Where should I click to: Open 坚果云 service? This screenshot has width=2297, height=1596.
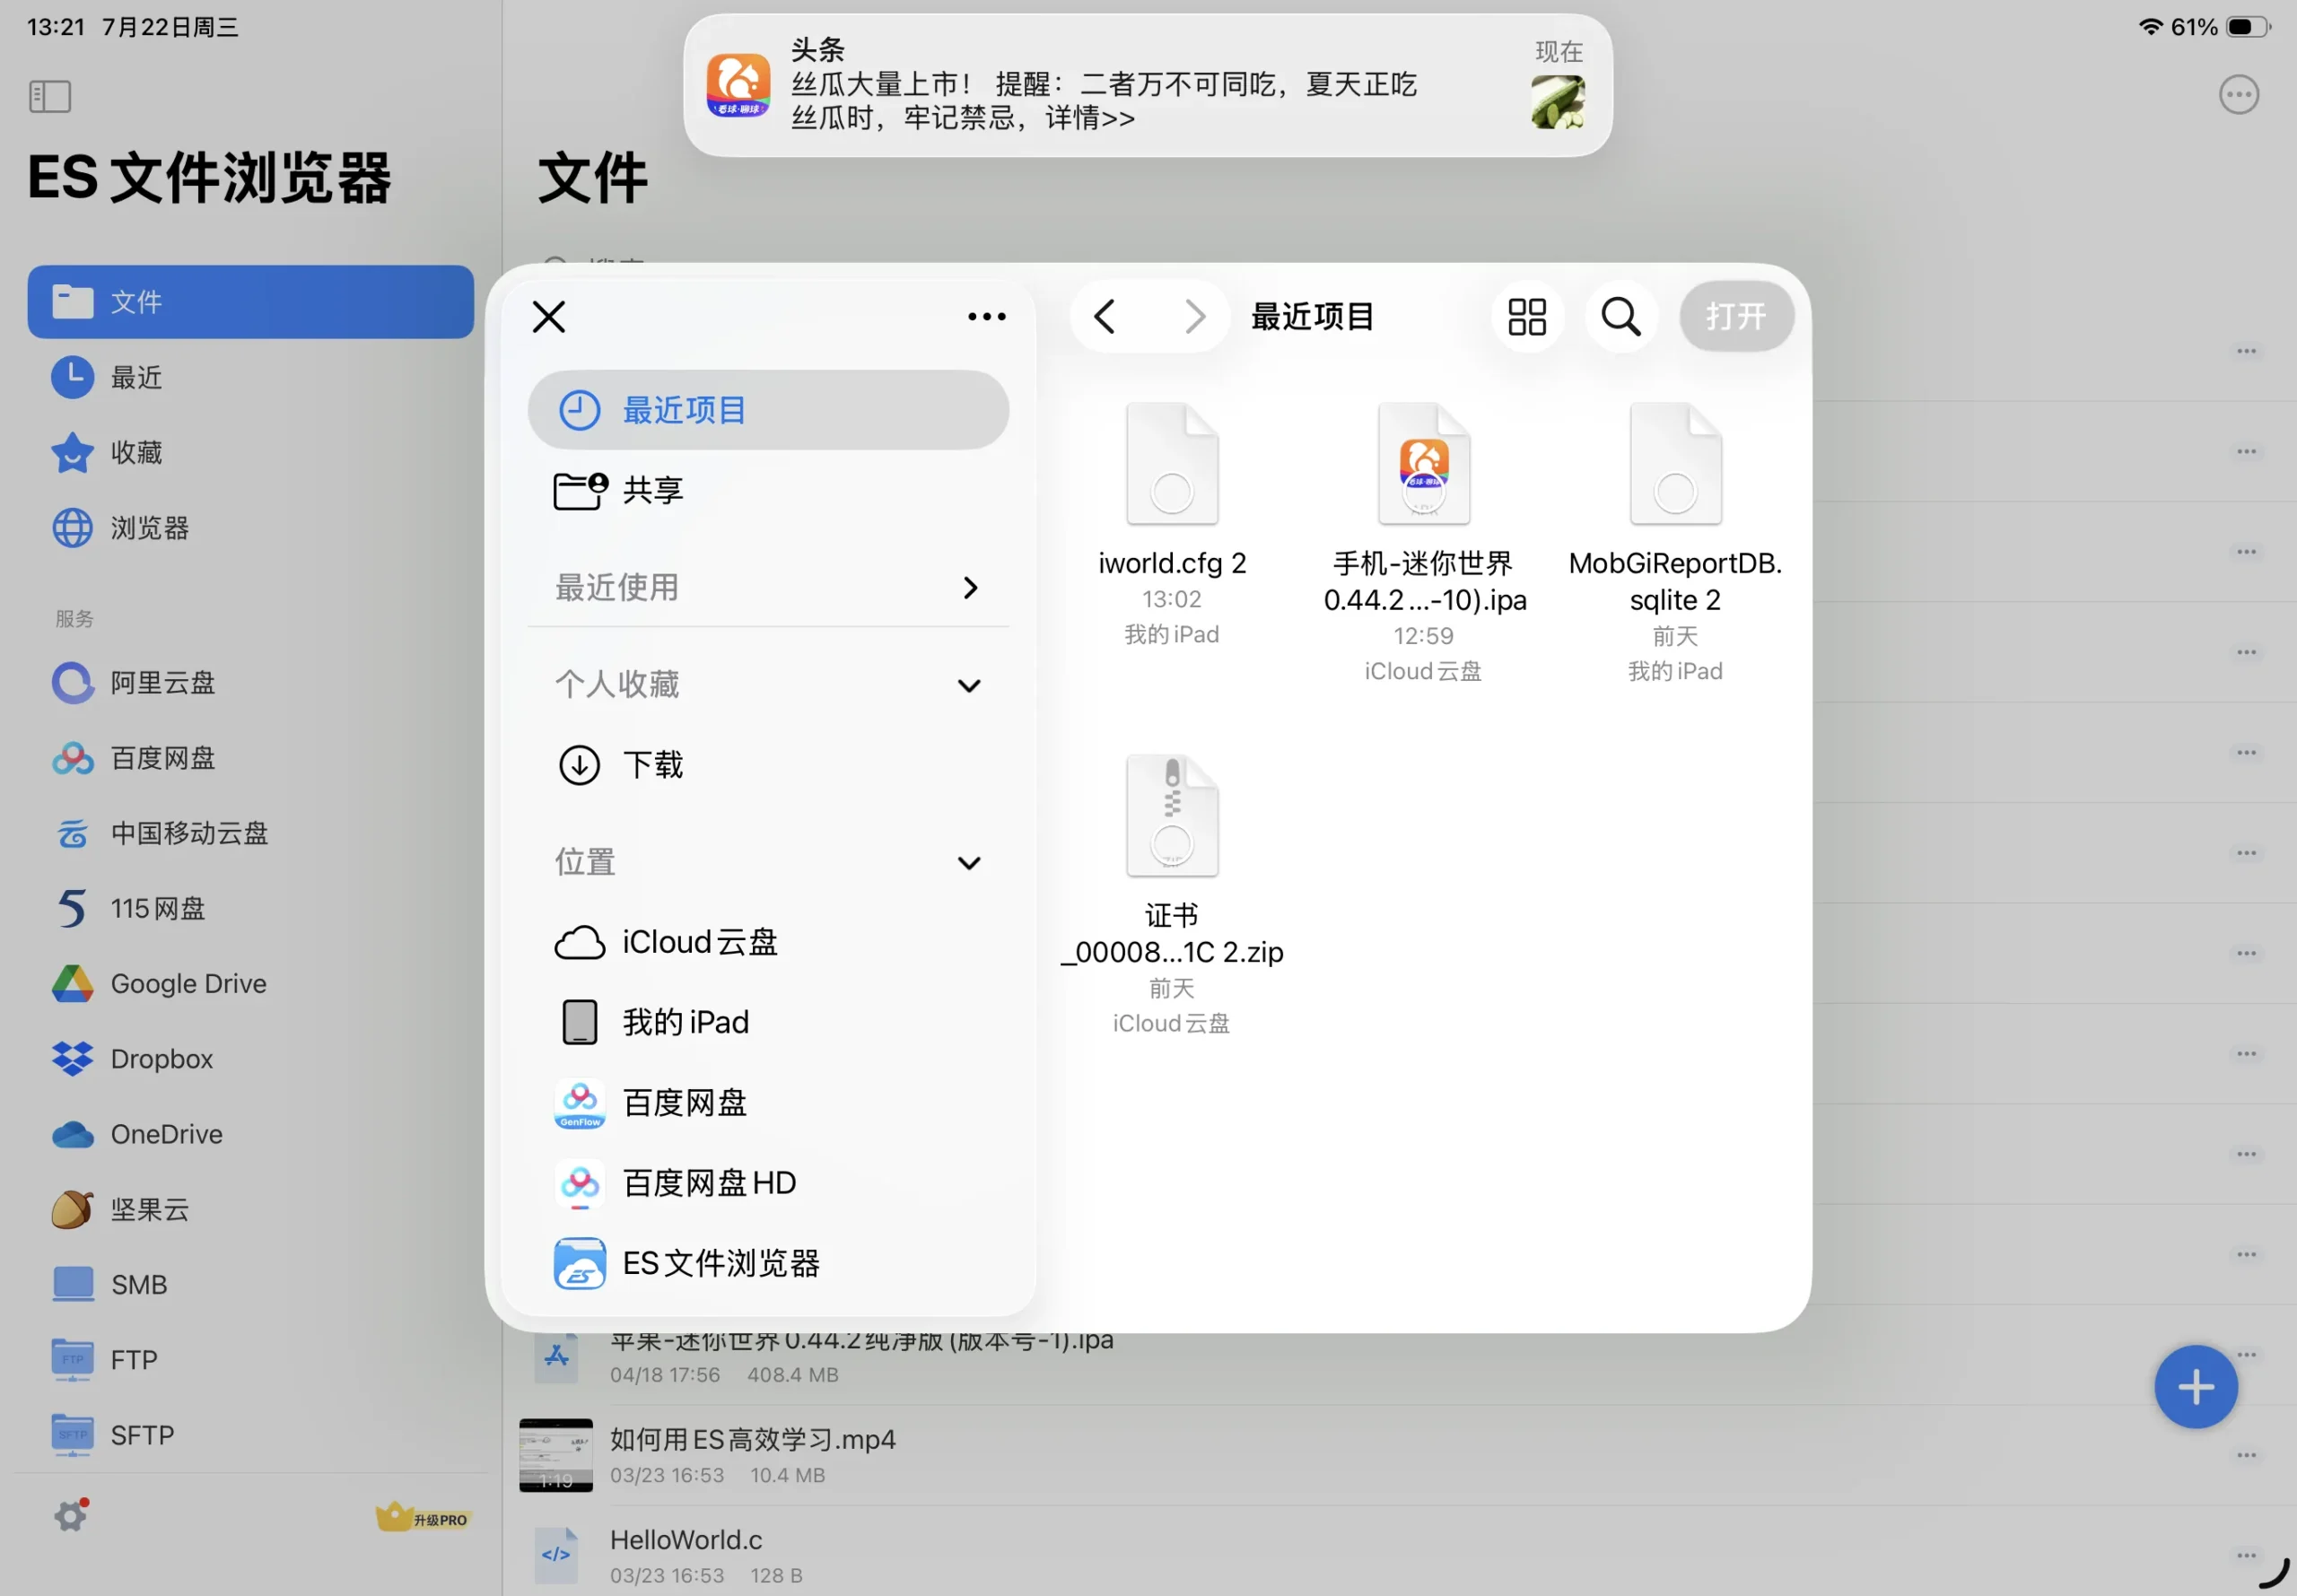coord(250,1210)
